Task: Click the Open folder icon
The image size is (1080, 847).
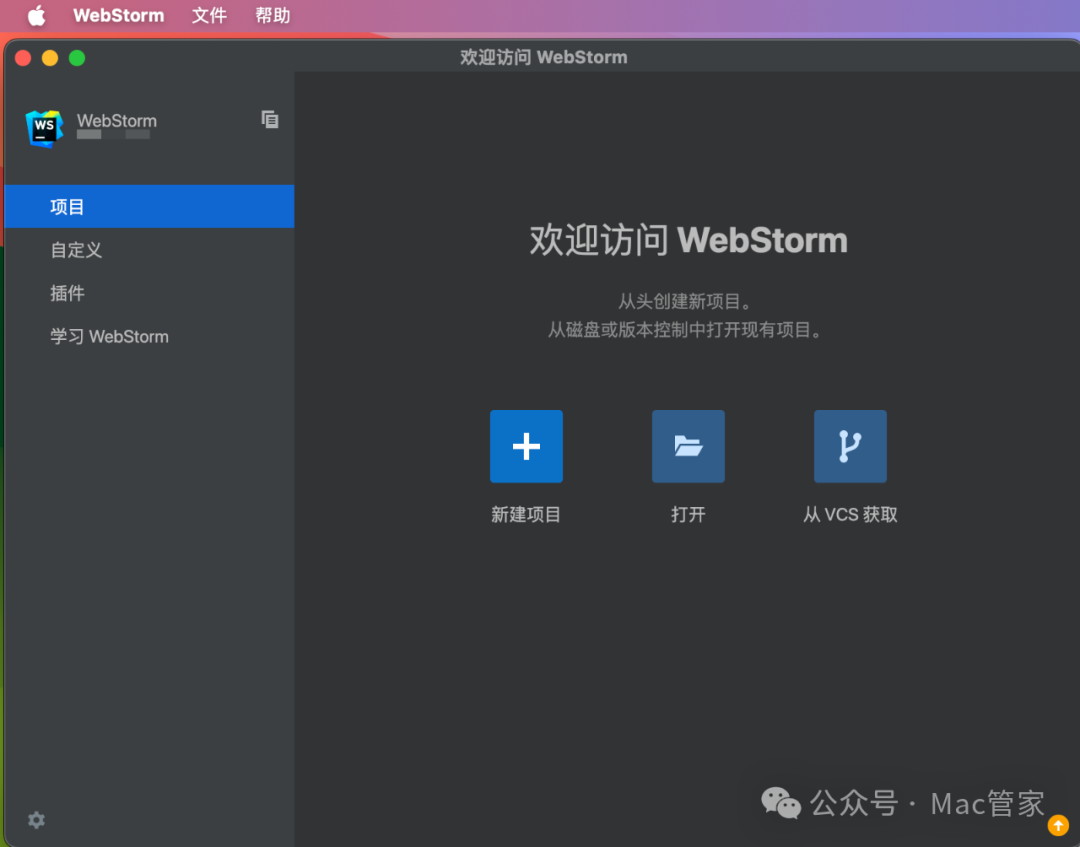Action: [688, 446]
